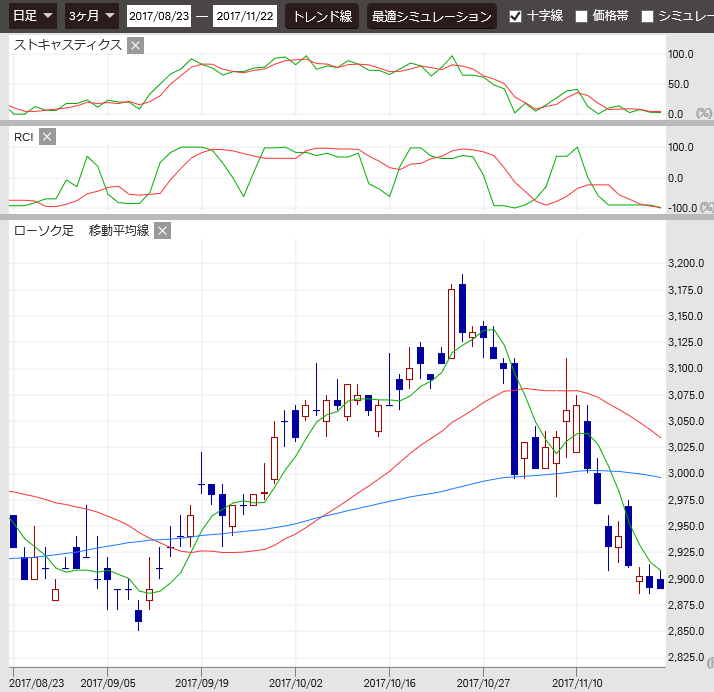Close the ストキャスティクス indicator panel
Image resolution: width=714 pixels, height=692 pixels.
click(136, 45)
